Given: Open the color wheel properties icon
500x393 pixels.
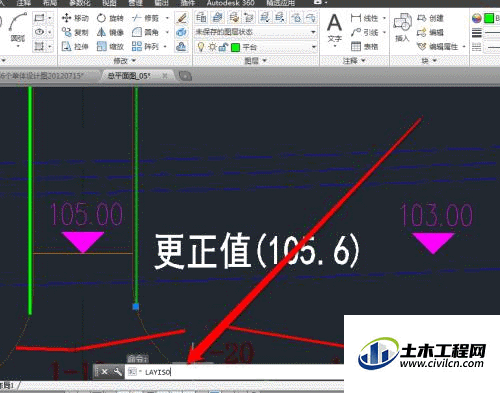Looking at the screenshot, I should coord(477,18).
